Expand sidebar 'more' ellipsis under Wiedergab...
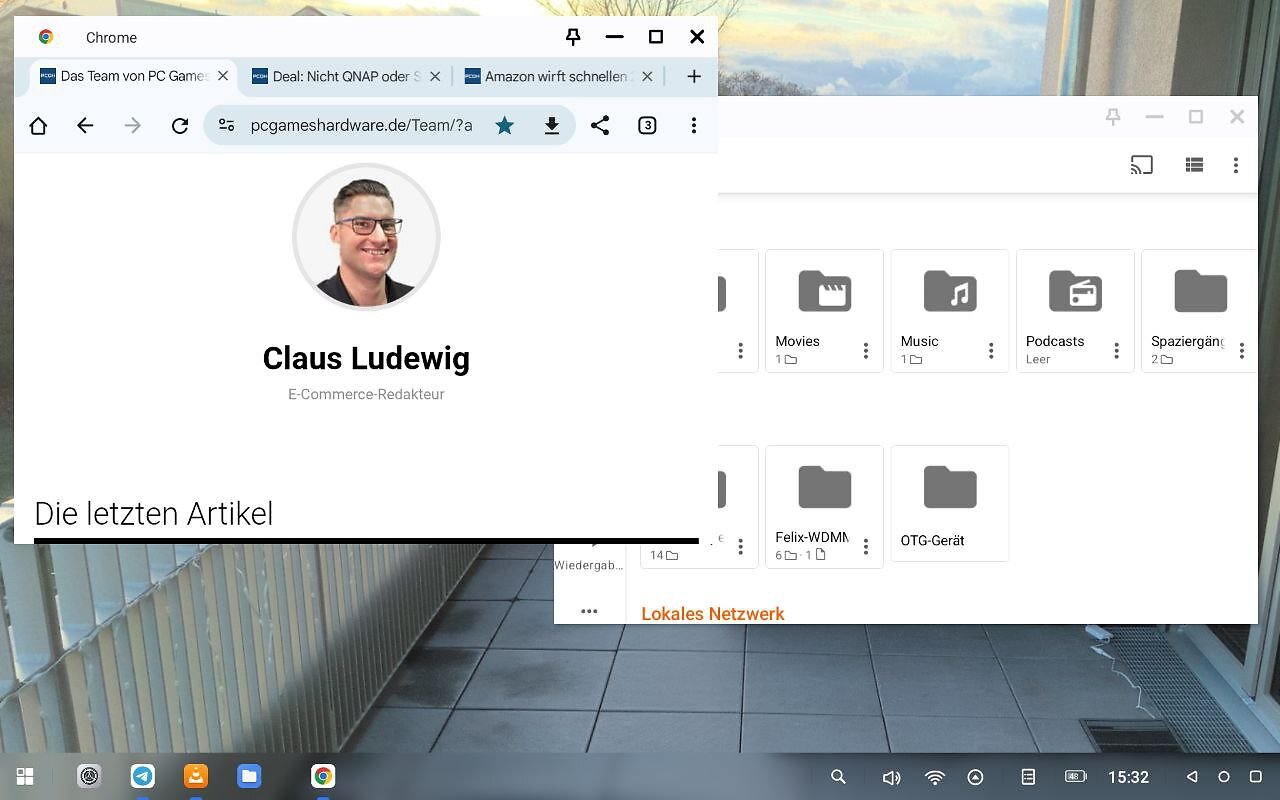Screen dimensions: 1280x800 pyautogui.click(x=589, y=611)
